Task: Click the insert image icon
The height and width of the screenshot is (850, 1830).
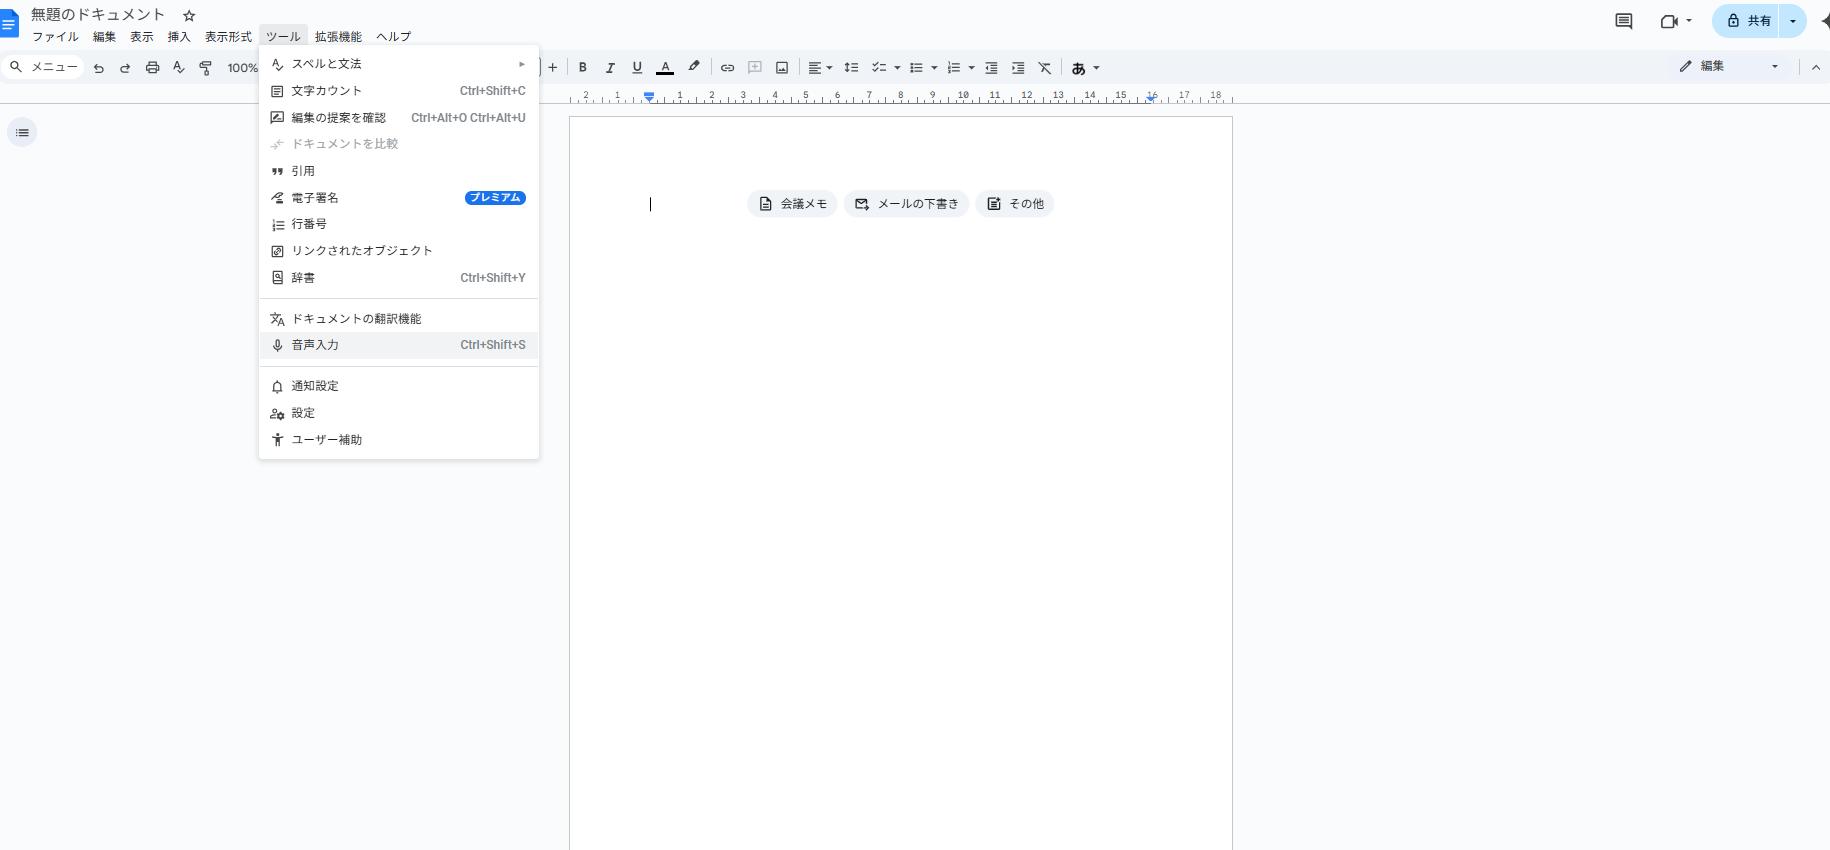Action: [782, 68]
